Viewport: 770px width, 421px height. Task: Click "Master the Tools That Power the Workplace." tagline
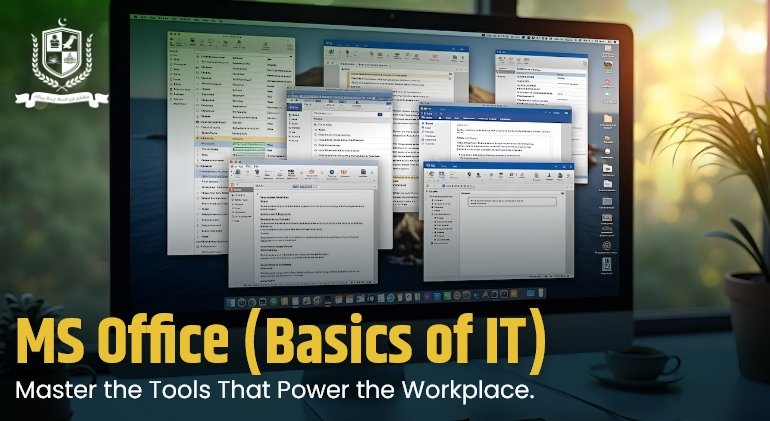click(x=275, y=390)
